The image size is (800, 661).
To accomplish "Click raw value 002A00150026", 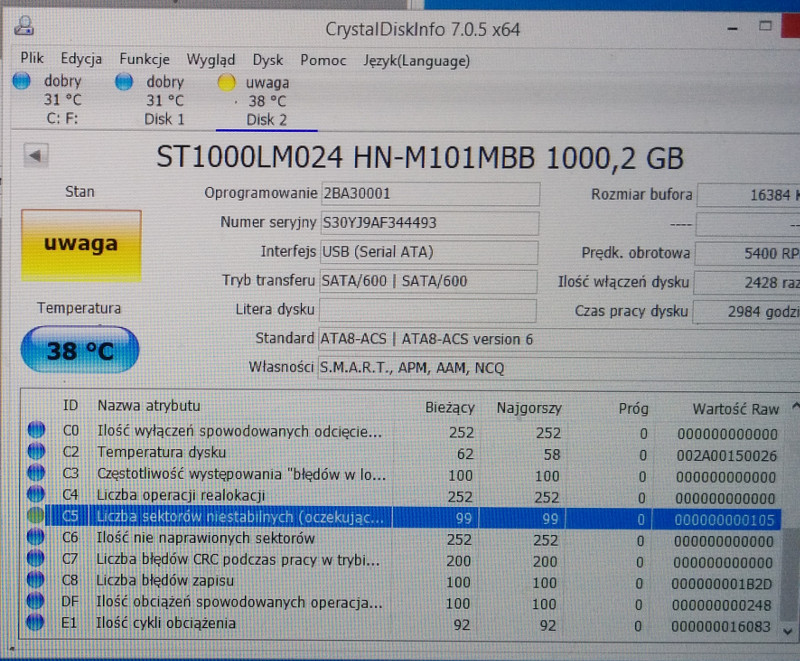I will (727, 455).
